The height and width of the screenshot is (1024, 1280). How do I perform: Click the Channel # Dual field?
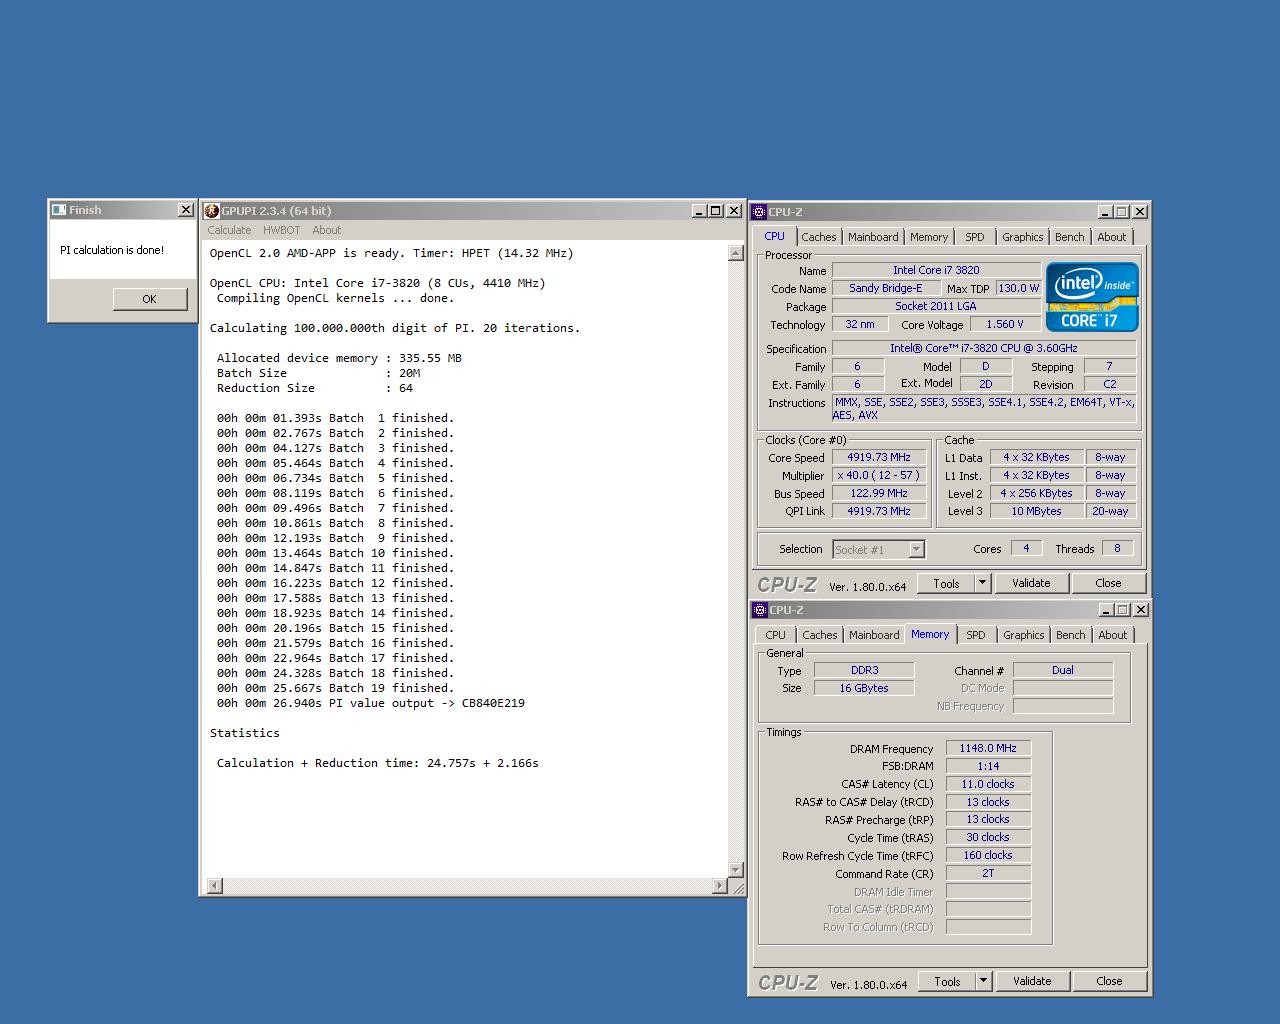click(1062, 670)
